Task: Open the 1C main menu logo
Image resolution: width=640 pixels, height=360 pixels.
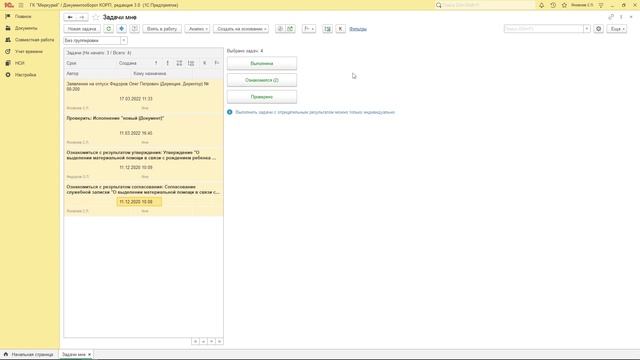Action: click(x=9, y=5)
